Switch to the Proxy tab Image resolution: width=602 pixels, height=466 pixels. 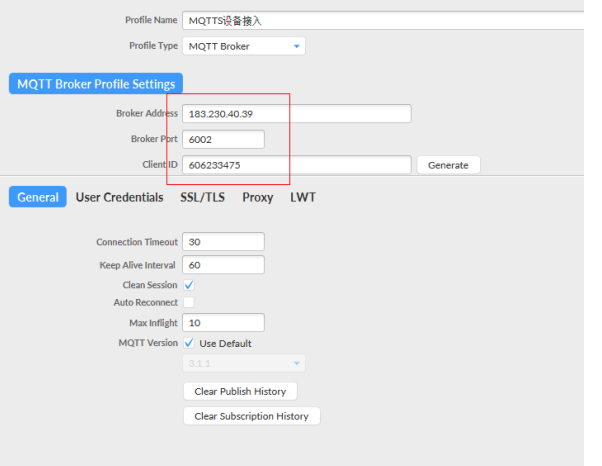click(x=258, y=197)
